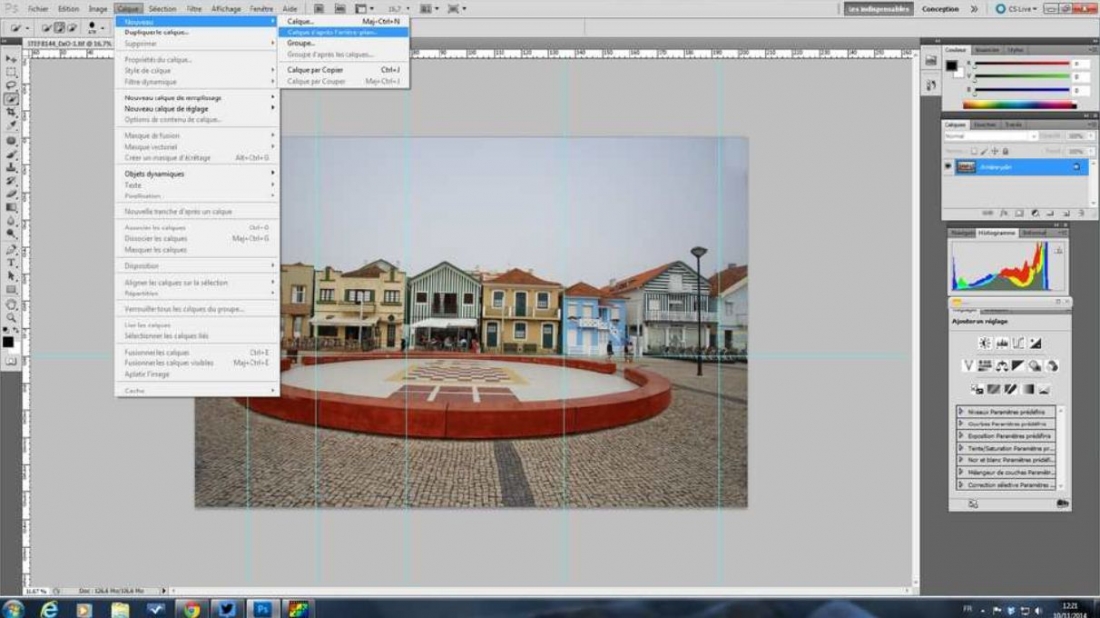Click the Brightness/Contrast adjustment icon

[984, 343]
